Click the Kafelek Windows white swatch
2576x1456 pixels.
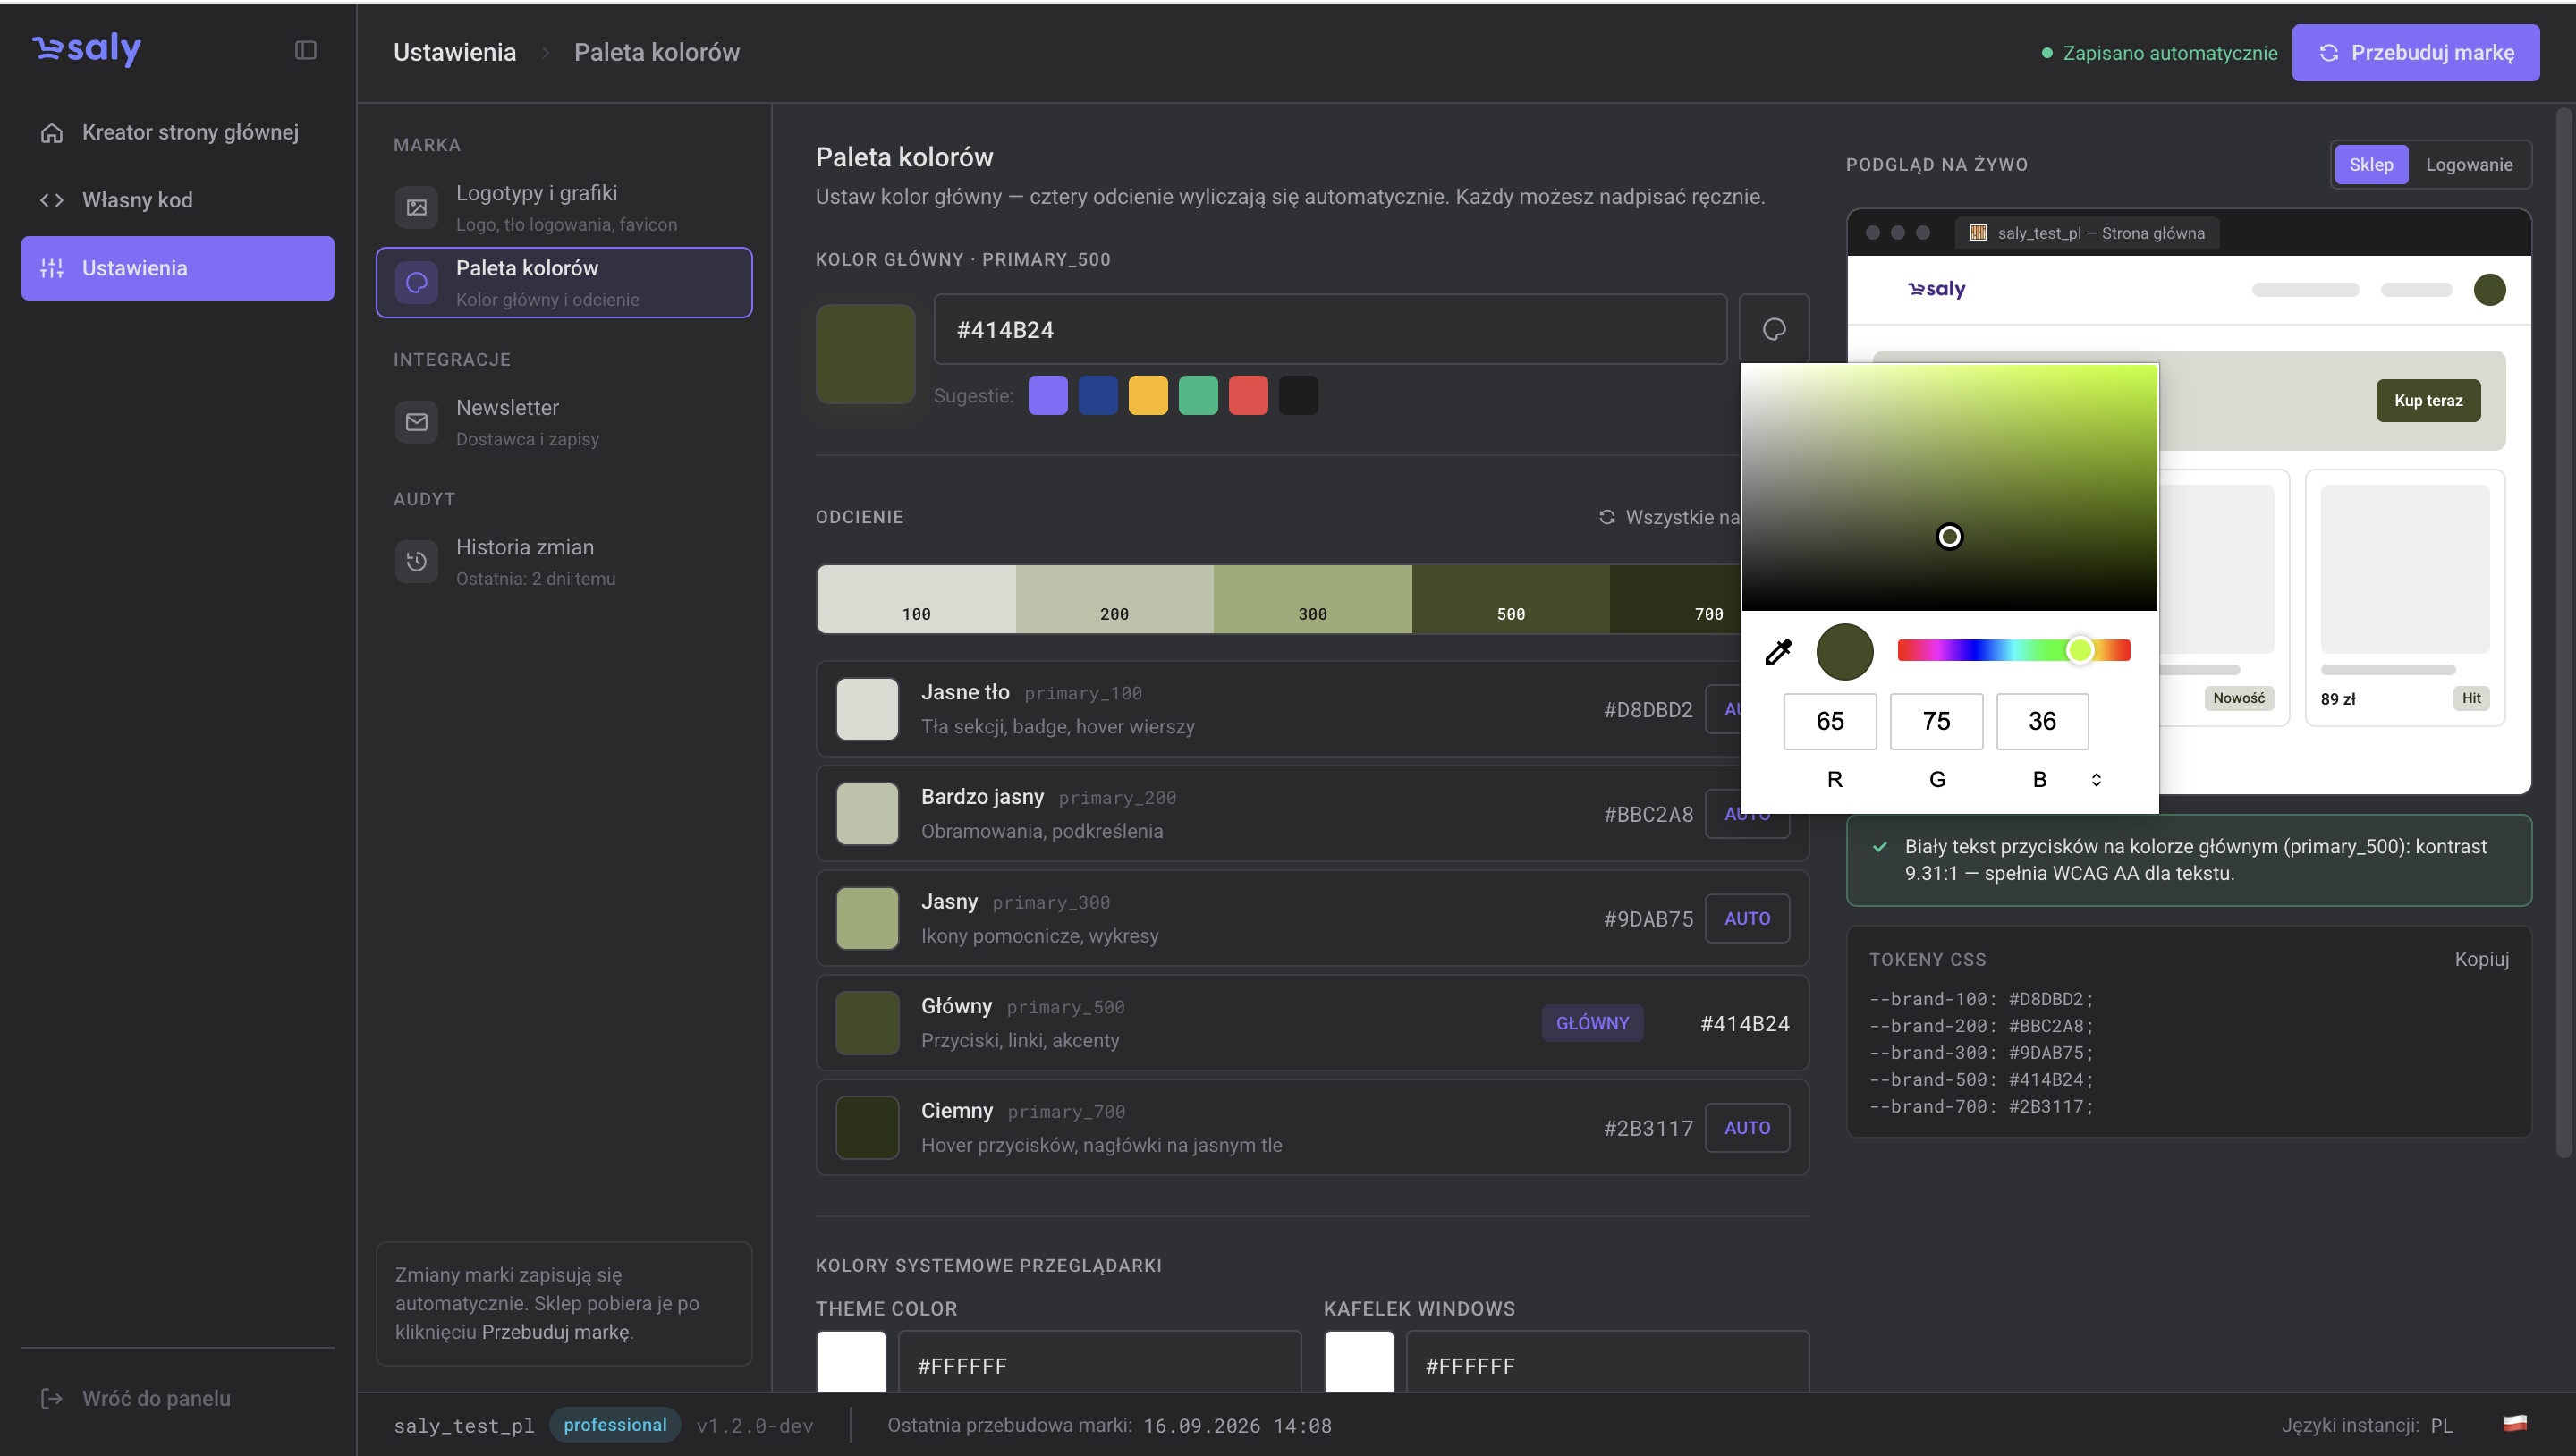[1359, 1362]
